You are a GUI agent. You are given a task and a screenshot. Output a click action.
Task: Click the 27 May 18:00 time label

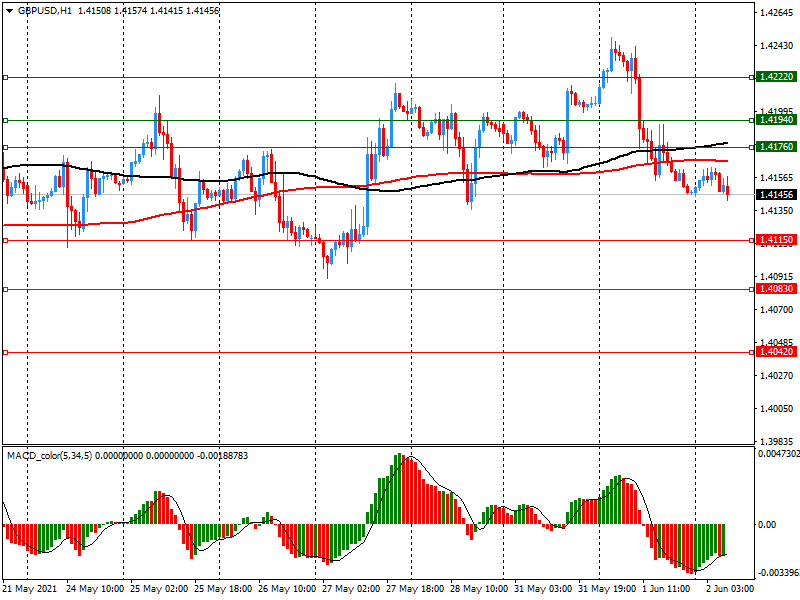coord(414,591)
